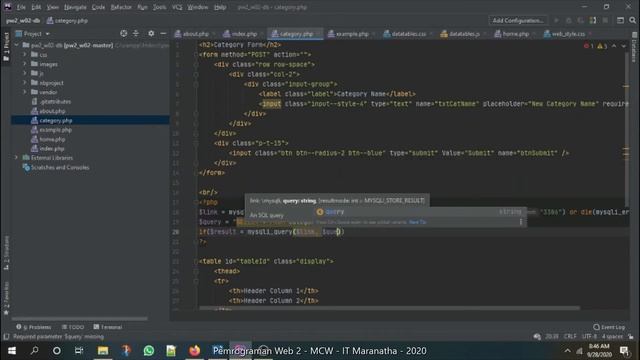Go to next highlighted error arrow

(x=624, y=46)
